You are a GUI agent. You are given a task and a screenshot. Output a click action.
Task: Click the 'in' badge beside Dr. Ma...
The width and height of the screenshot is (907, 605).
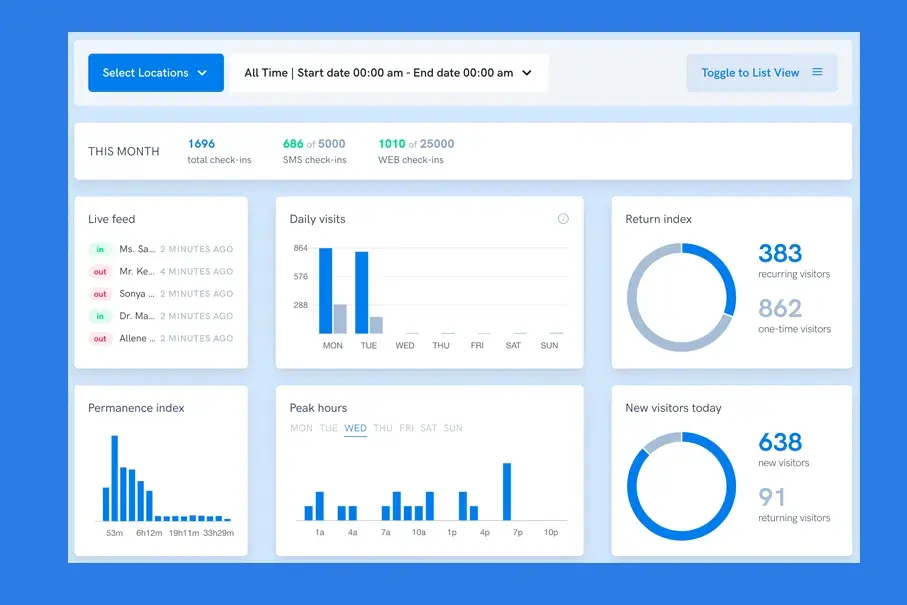tap(100, 316)
